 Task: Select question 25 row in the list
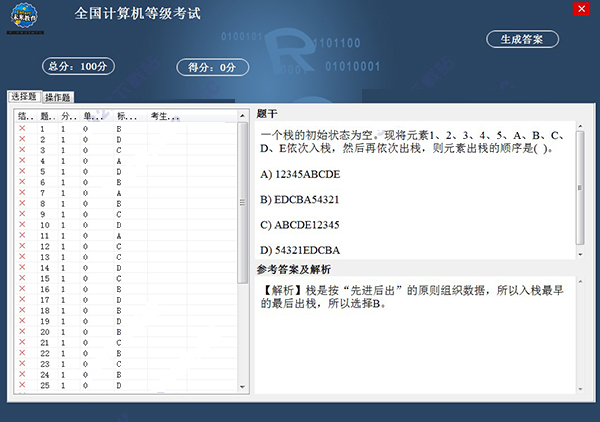point(126,386)
